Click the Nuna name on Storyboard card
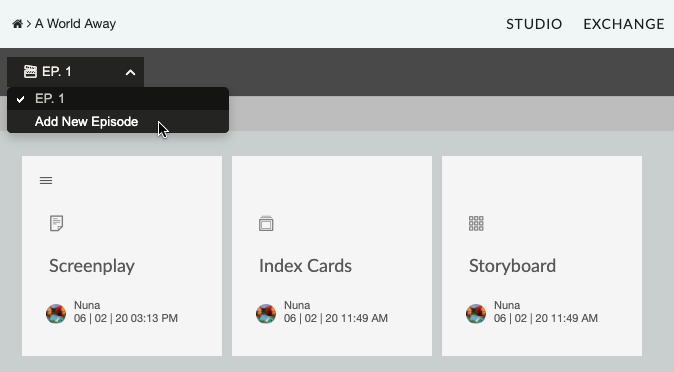The width and height of the screenshot is (674, 372). (507, 305)
